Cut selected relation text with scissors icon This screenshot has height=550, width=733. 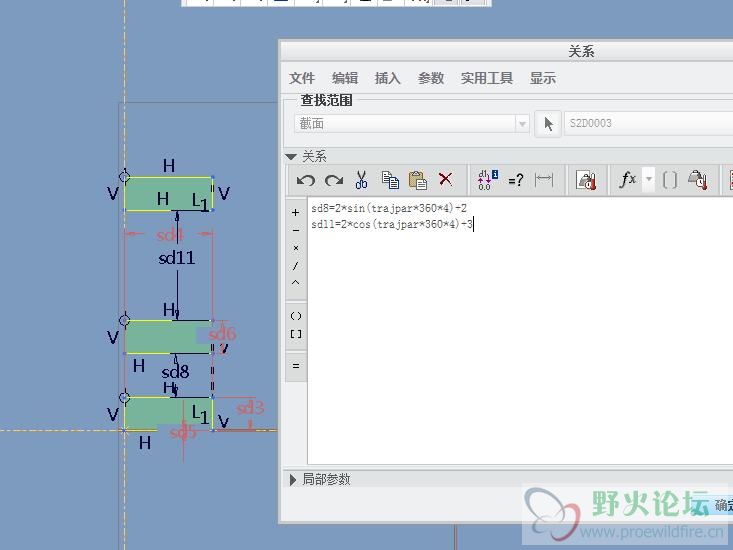coord(361,179)
